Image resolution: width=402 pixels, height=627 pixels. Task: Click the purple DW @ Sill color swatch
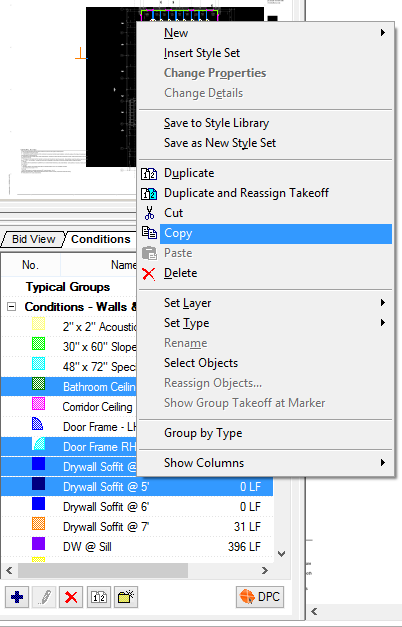coord(38,544)
